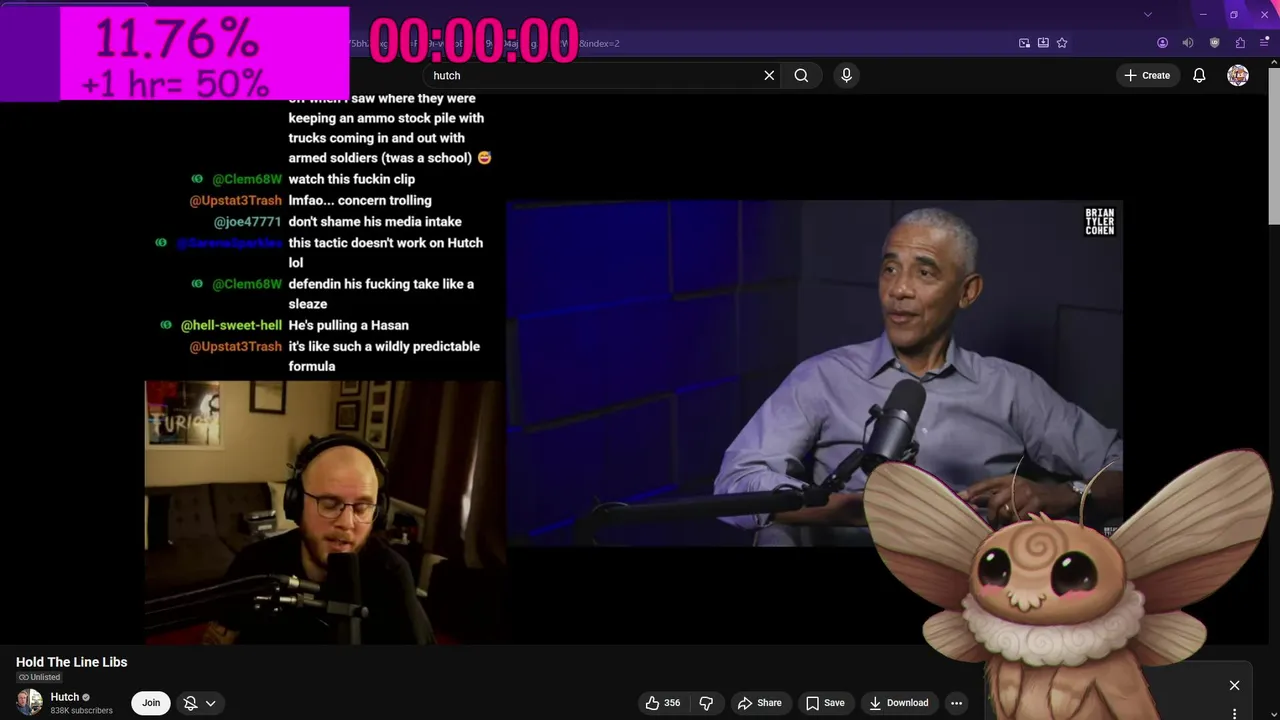
Task: Click the 'Hold The Line Libs' title
Action: [72, 662]
